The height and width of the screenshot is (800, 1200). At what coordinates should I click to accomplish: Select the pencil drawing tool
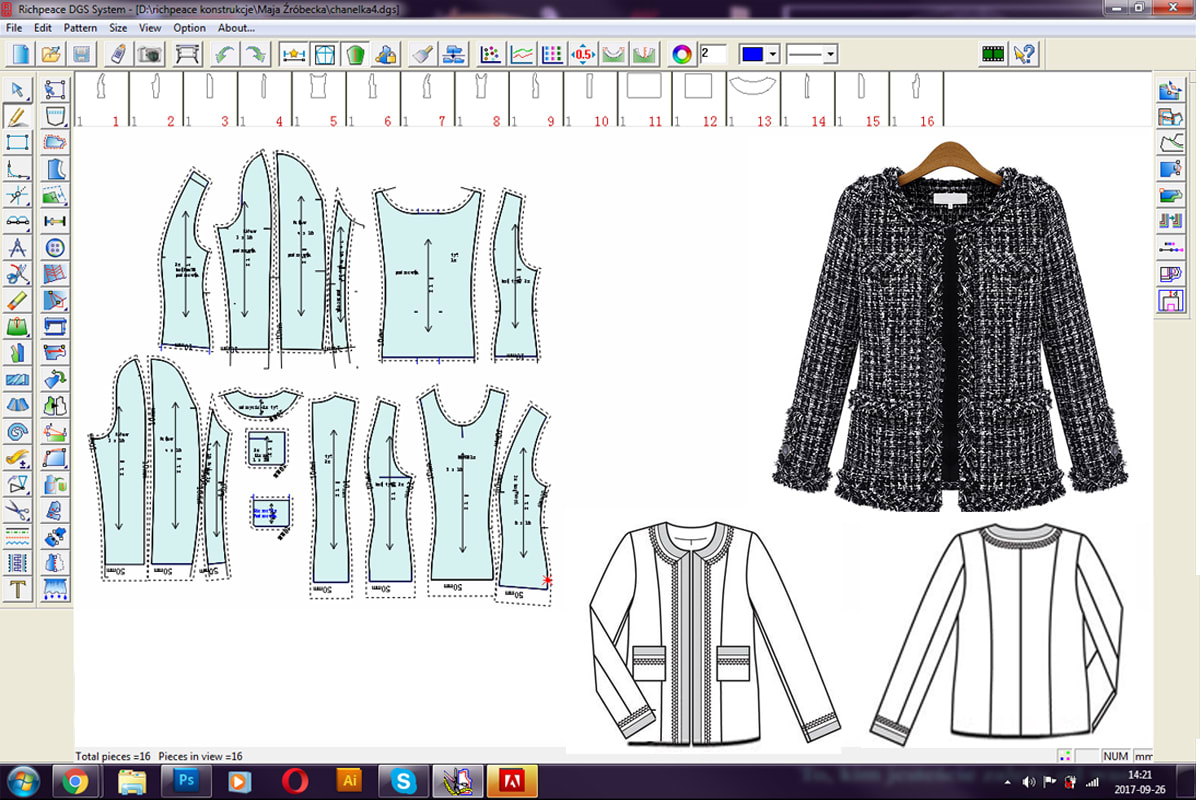point(18,116)
